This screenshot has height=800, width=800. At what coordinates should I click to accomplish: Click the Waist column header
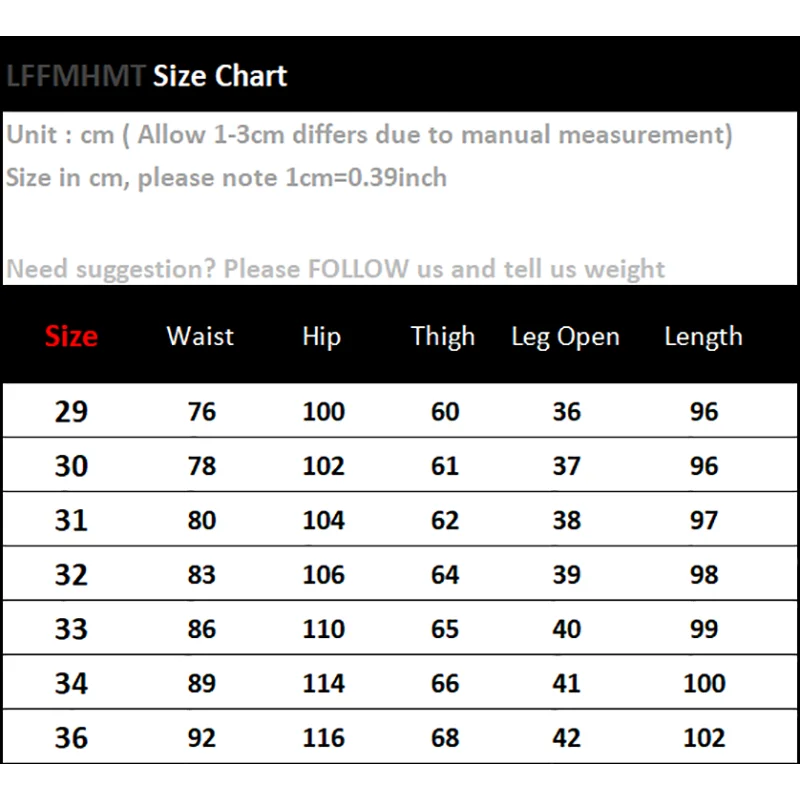click(200, 337)
